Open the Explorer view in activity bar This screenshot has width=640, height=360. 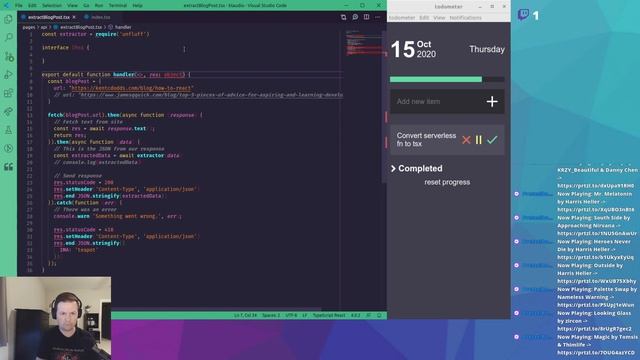pyautogui.click(x=8, y=19)
